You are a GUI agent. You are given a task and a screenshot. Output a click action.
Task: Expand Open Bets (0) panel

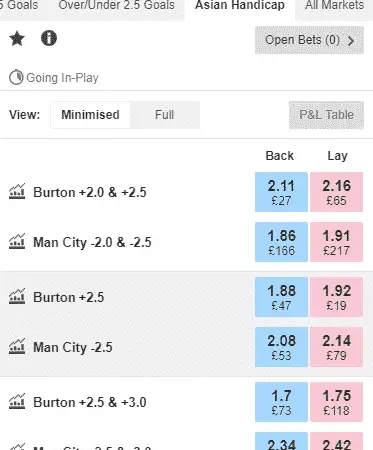[309, 40]
